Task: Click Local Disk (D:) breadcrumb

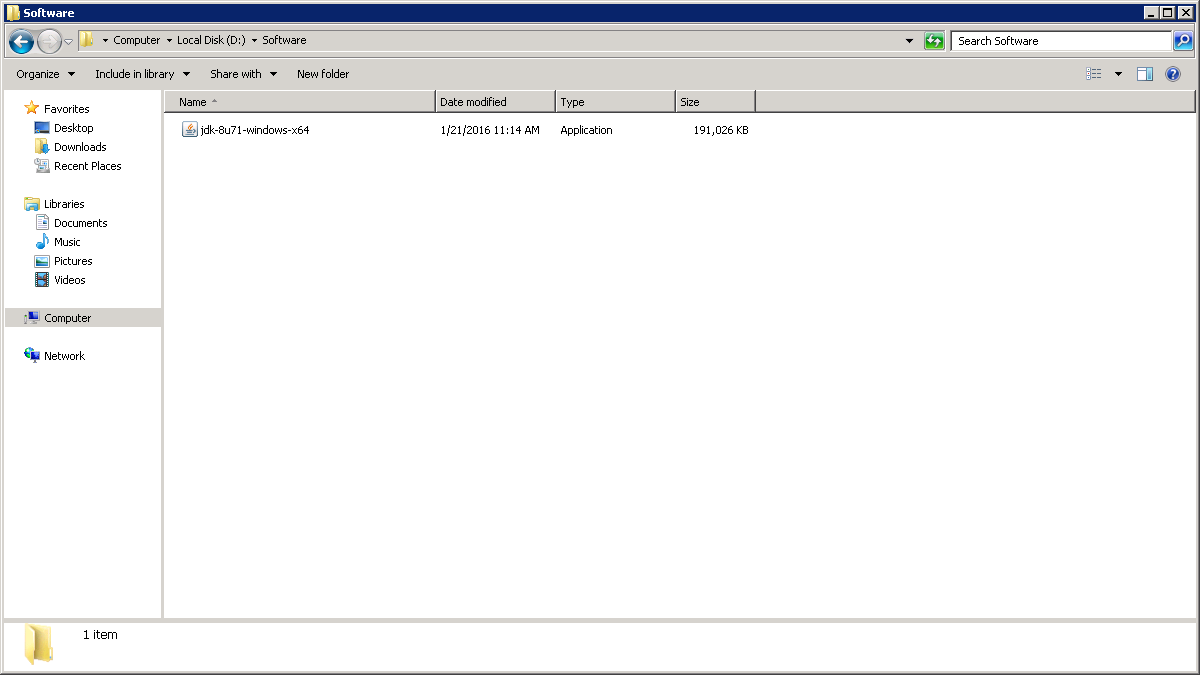Action: [211, 40]
